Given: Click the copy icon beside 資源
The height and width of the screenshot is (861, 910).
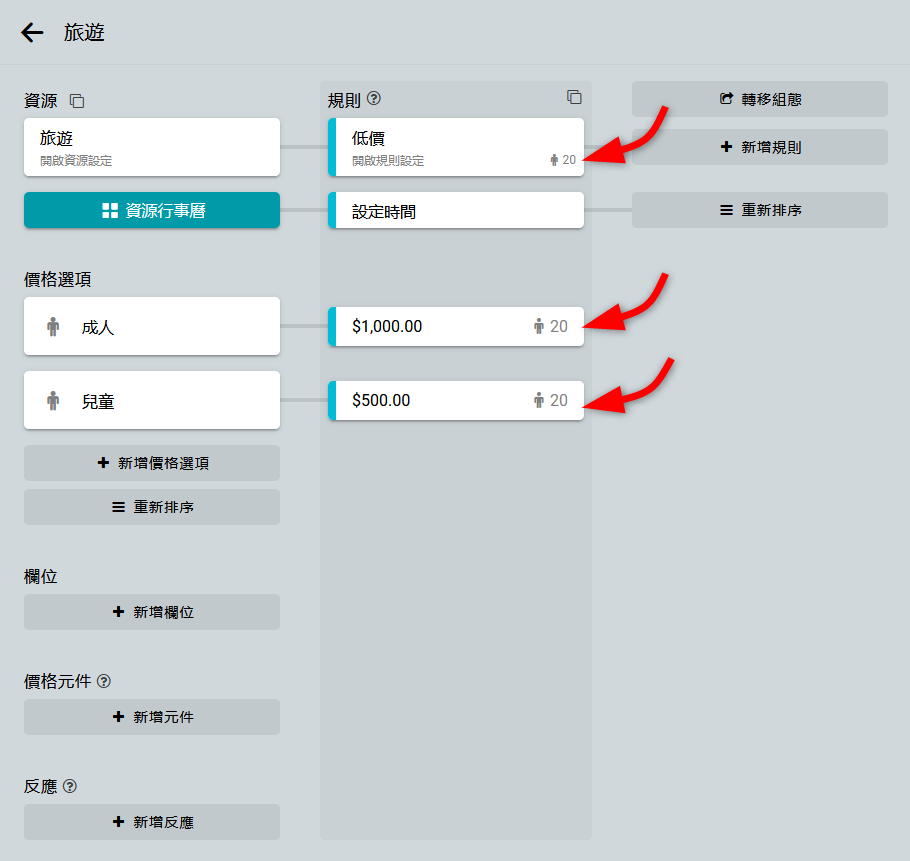Looking at the screenshot, I should (x=77, y=101).
